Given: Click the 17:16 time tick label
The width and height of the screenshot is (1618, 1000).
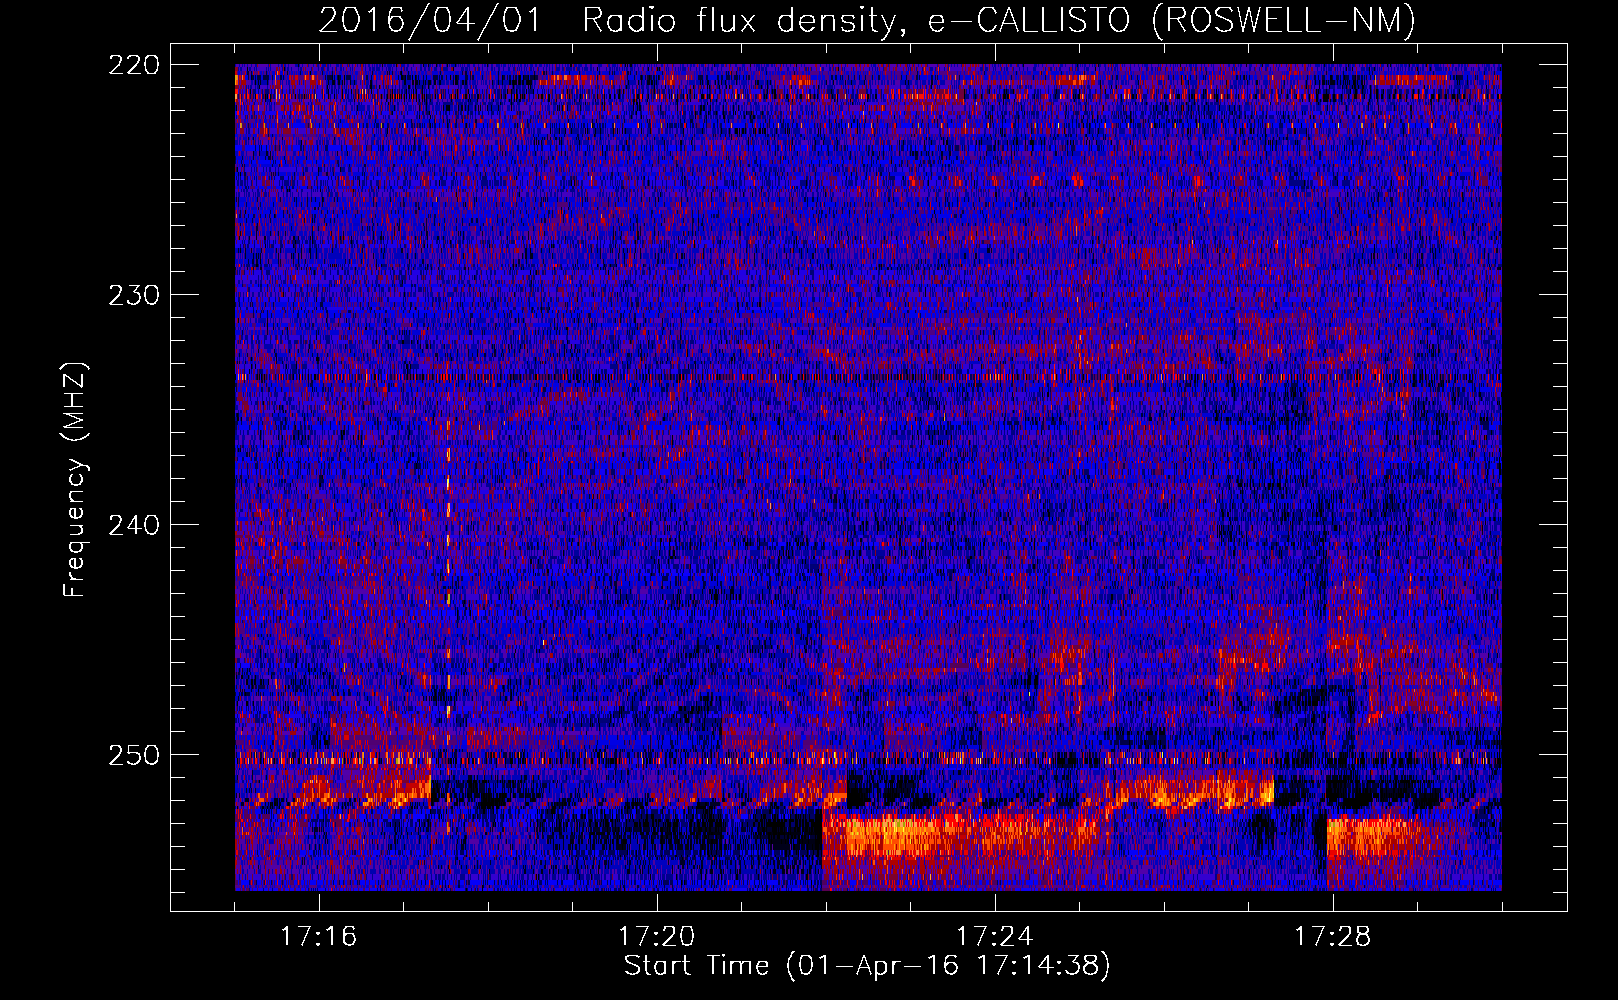Looking at the screenshot, I should (x=318, y=936).
